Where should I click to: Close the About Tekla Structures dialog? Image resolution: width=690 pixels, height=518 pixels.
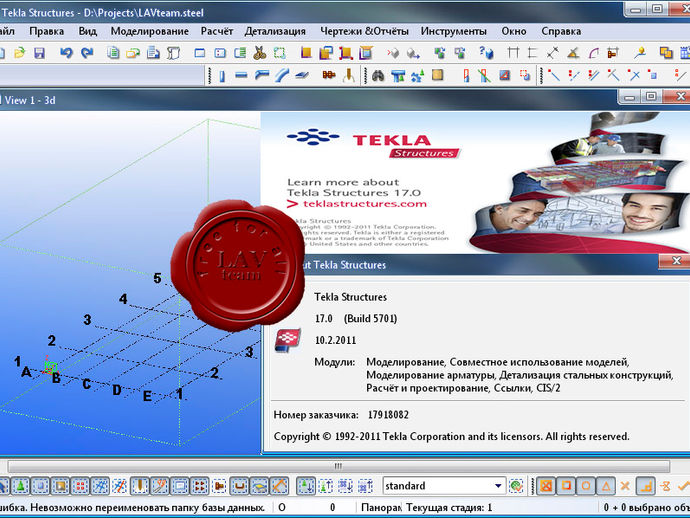[x=675, y=261]
